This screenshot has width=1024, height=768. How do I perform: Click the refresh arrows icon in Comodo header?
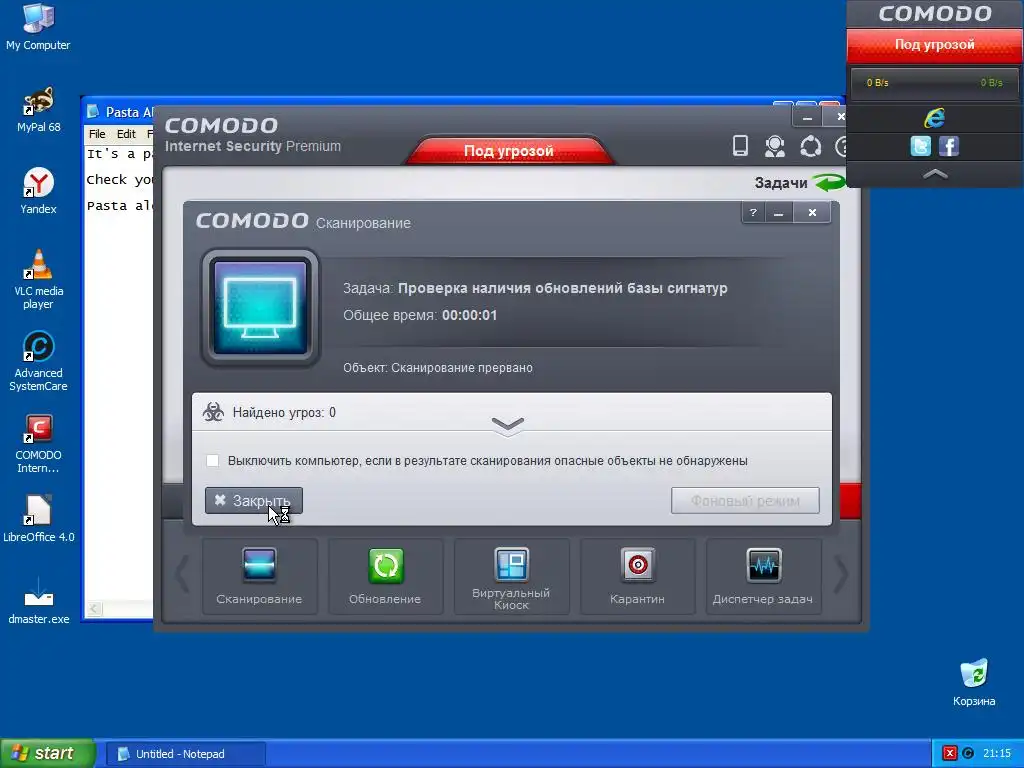coord(810,146)
